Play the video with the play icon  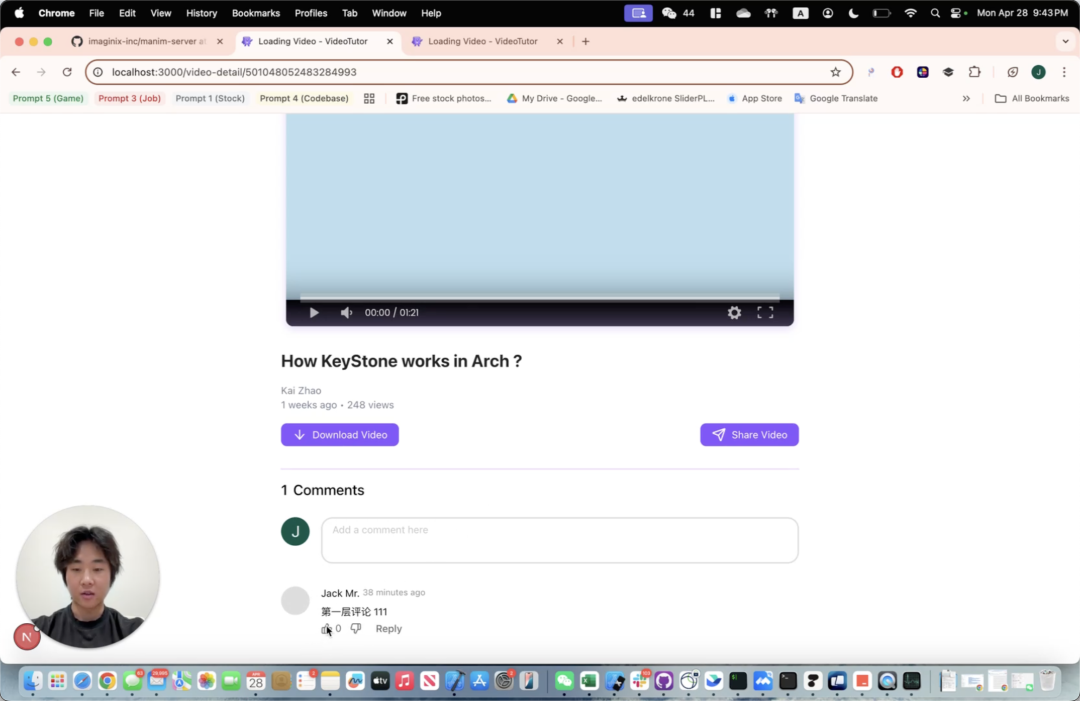pyautogui.click(x=314, y=313)
